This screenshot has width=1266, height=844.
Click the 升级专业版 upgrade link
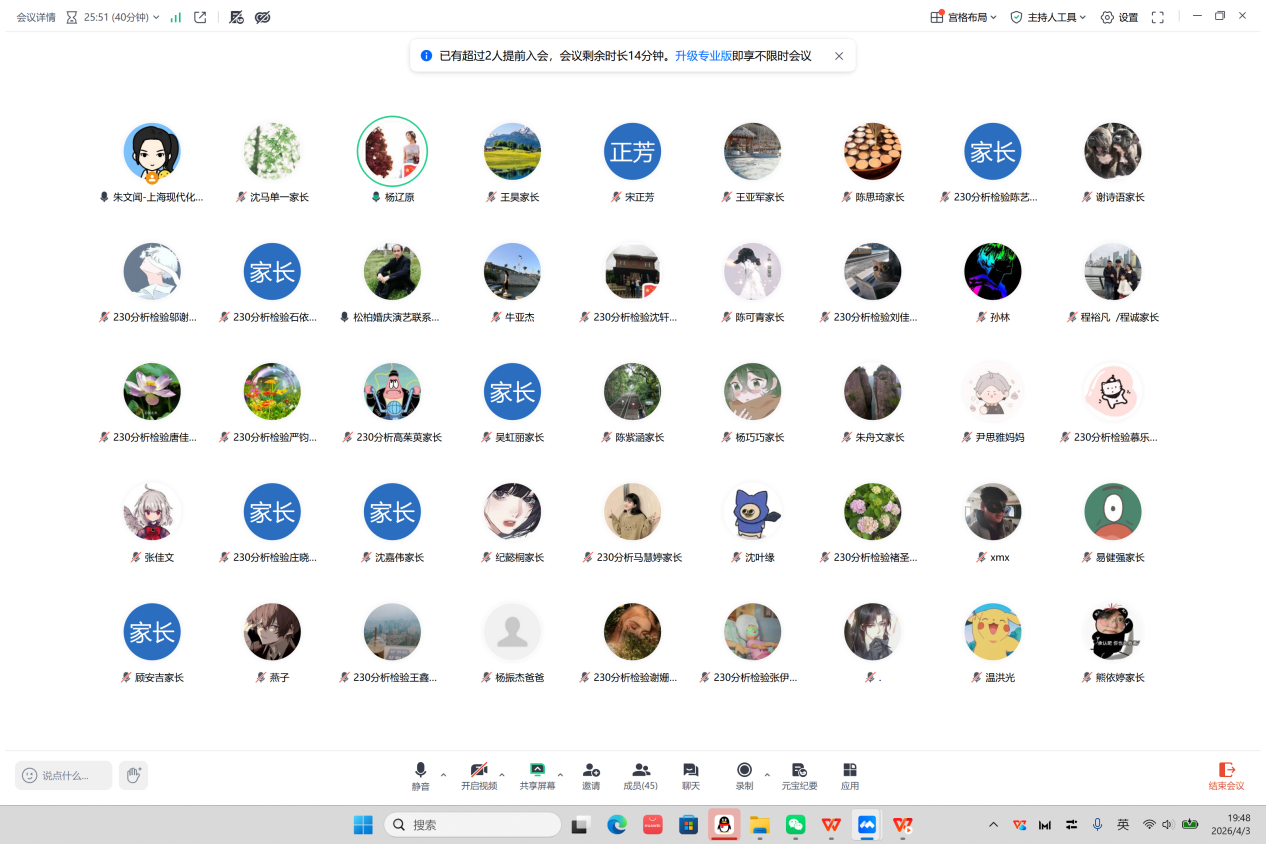pyautogui.click(x=703, y=56)
